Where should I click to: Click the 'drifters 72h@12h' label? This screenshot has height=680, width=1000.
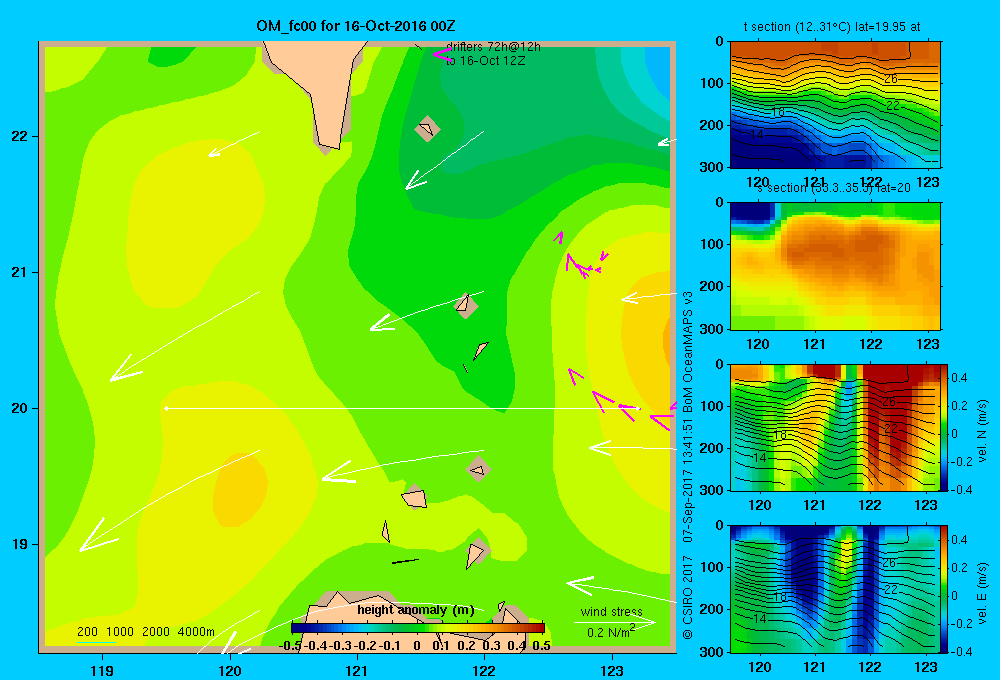[x=493, y=47]
